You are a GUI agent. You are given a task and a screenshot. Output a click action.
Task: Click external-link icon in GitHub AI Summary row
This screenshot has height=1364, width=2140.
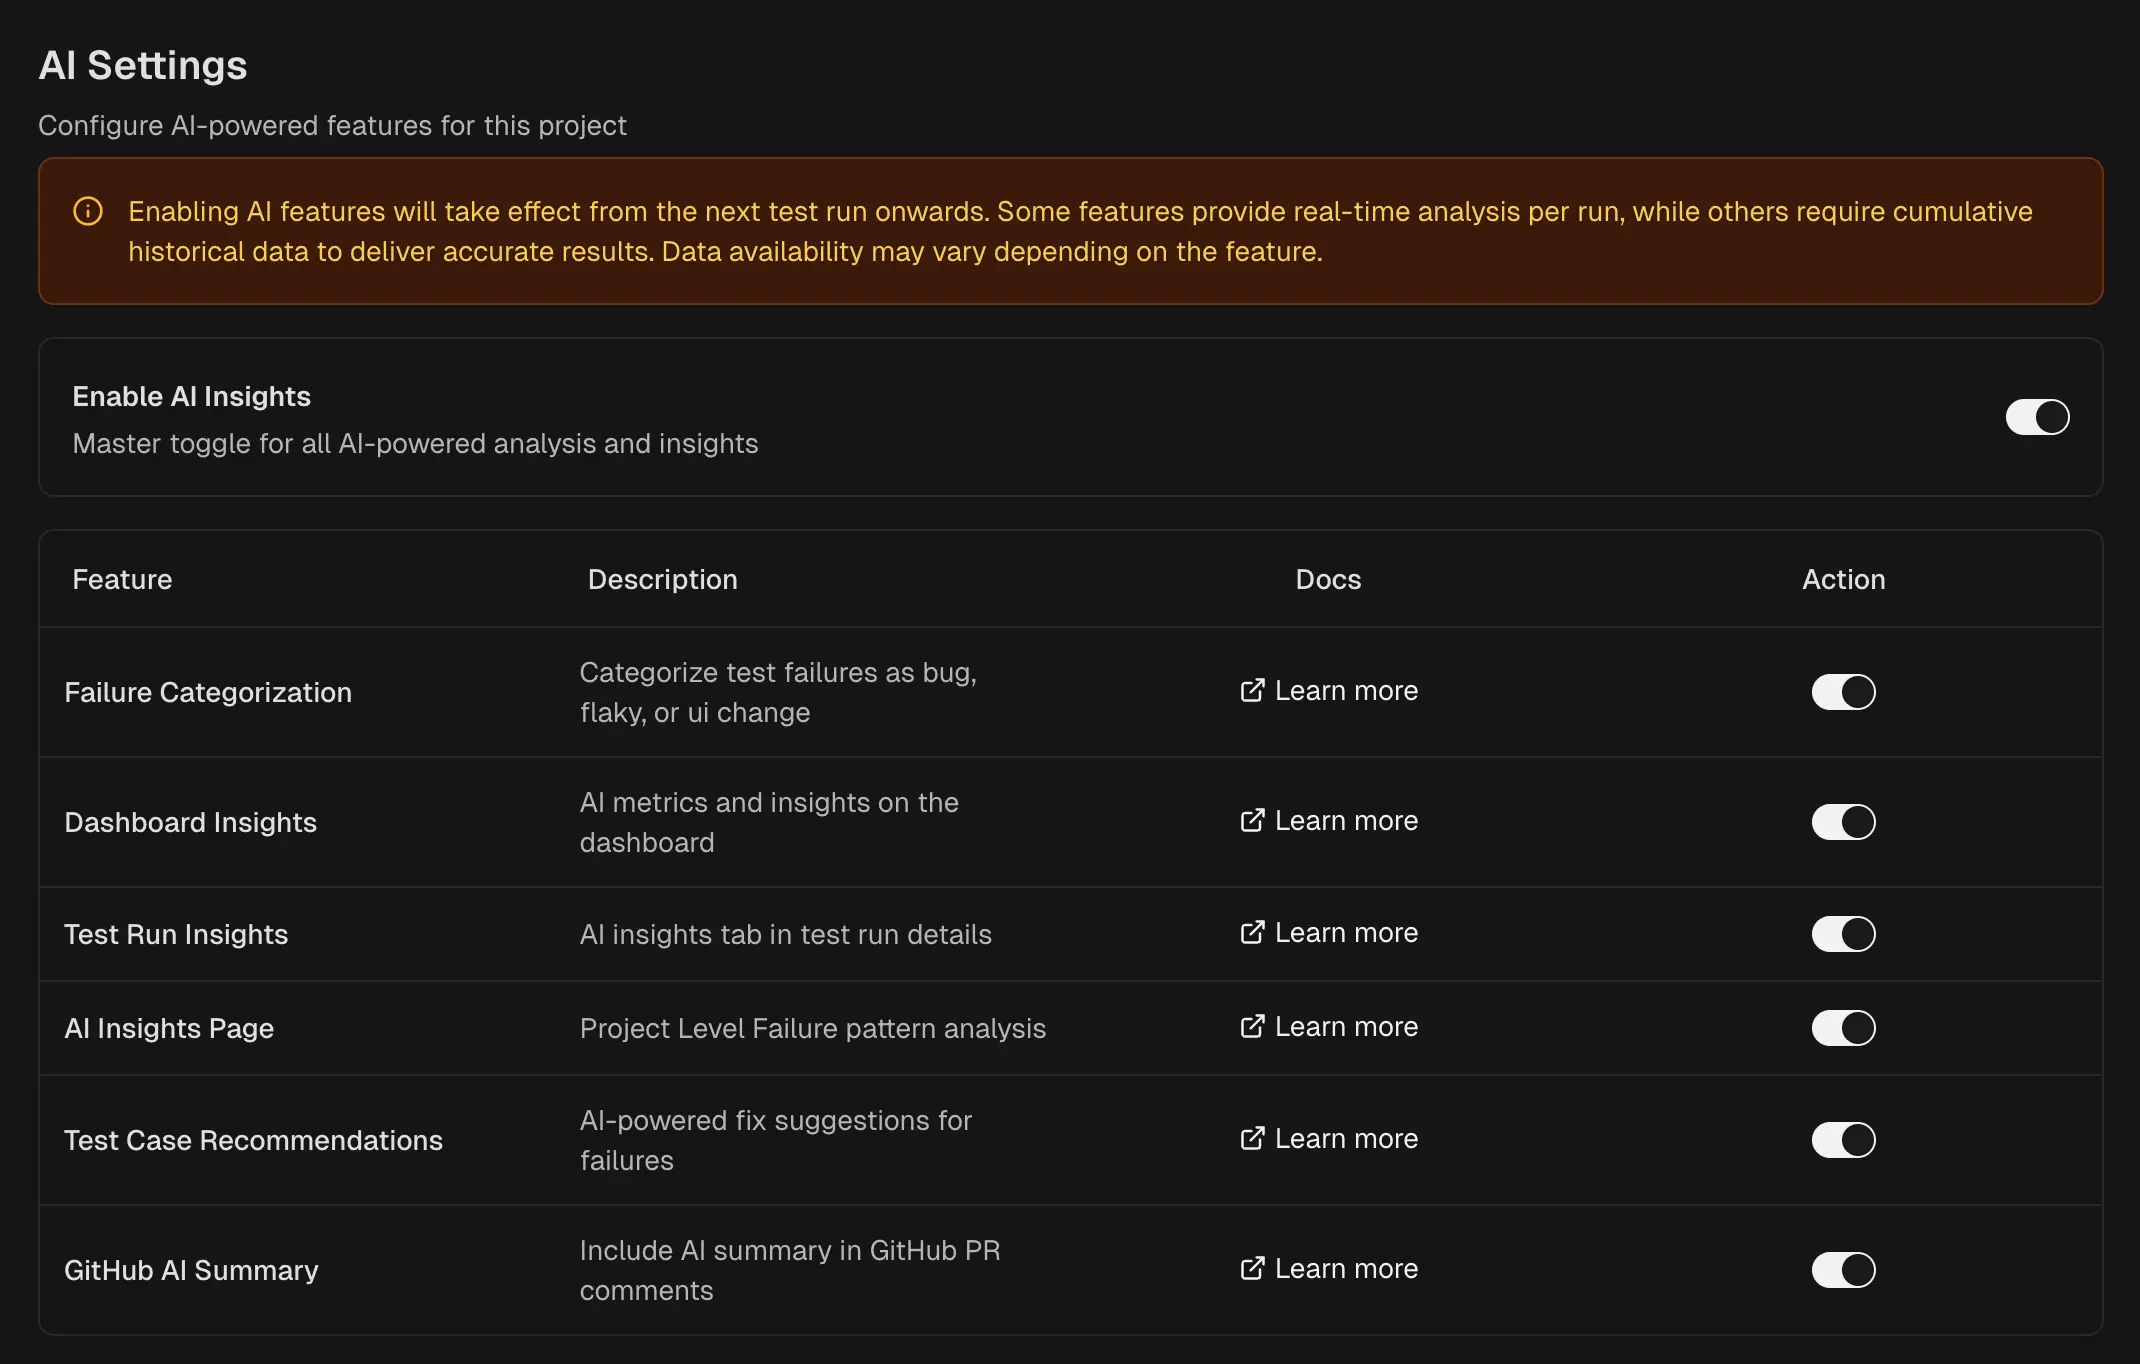(x=1252, y=1269)
